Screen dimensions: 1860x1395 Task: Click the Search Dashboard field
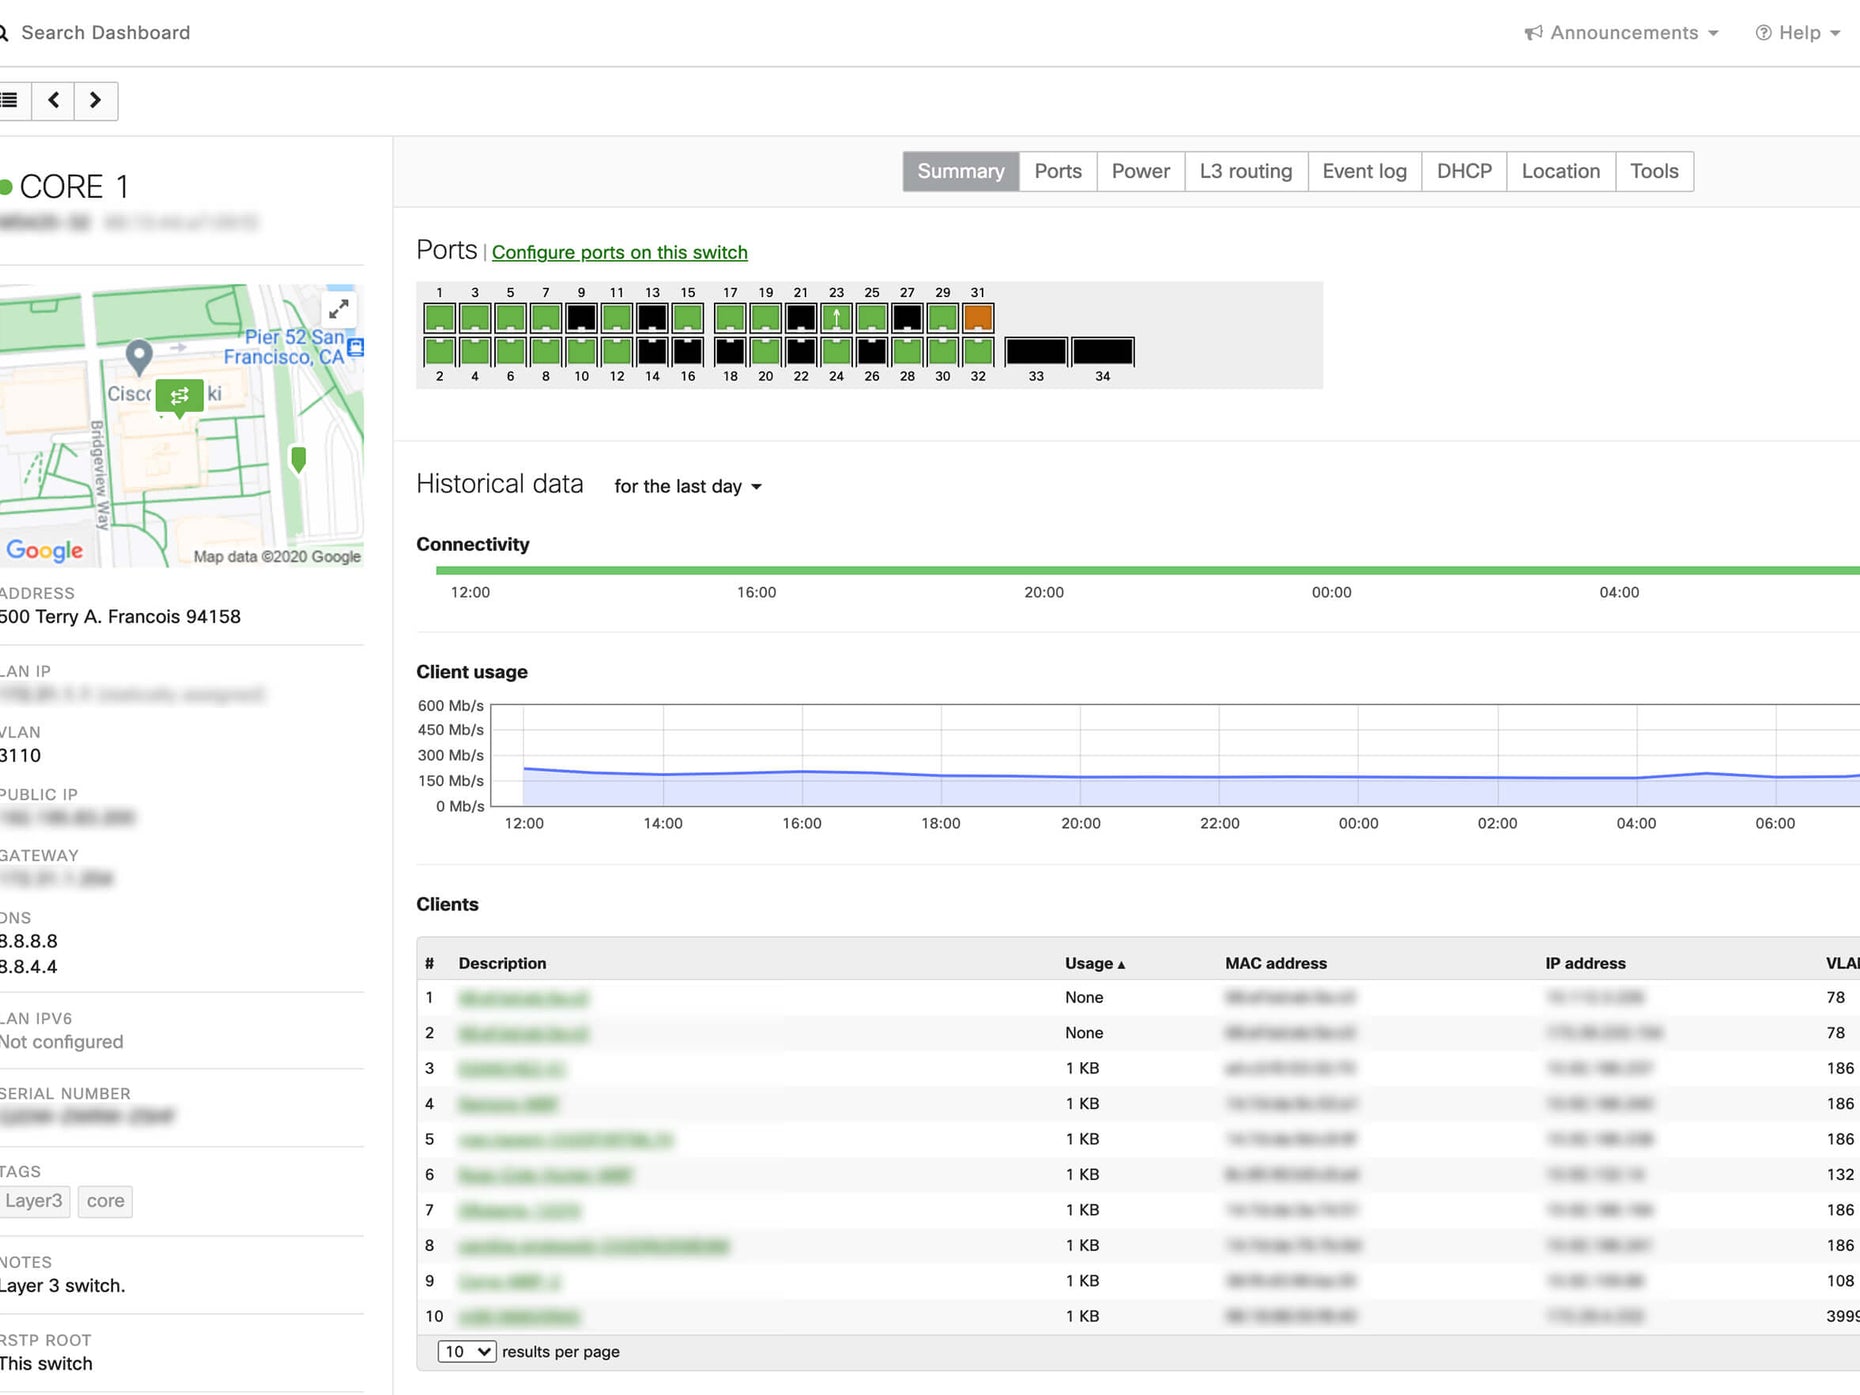[105, 33]
